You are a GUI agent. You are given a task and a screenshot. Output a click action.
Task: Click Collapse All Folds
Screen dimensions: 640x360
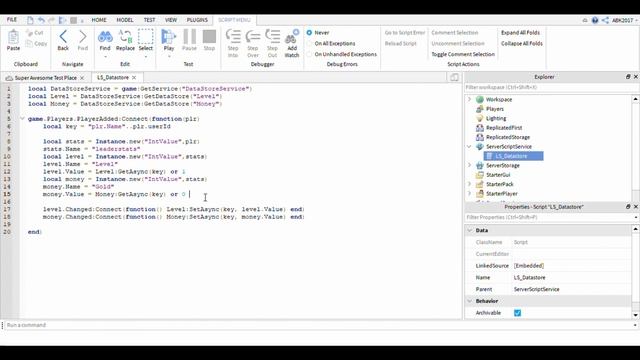(522, 43)
